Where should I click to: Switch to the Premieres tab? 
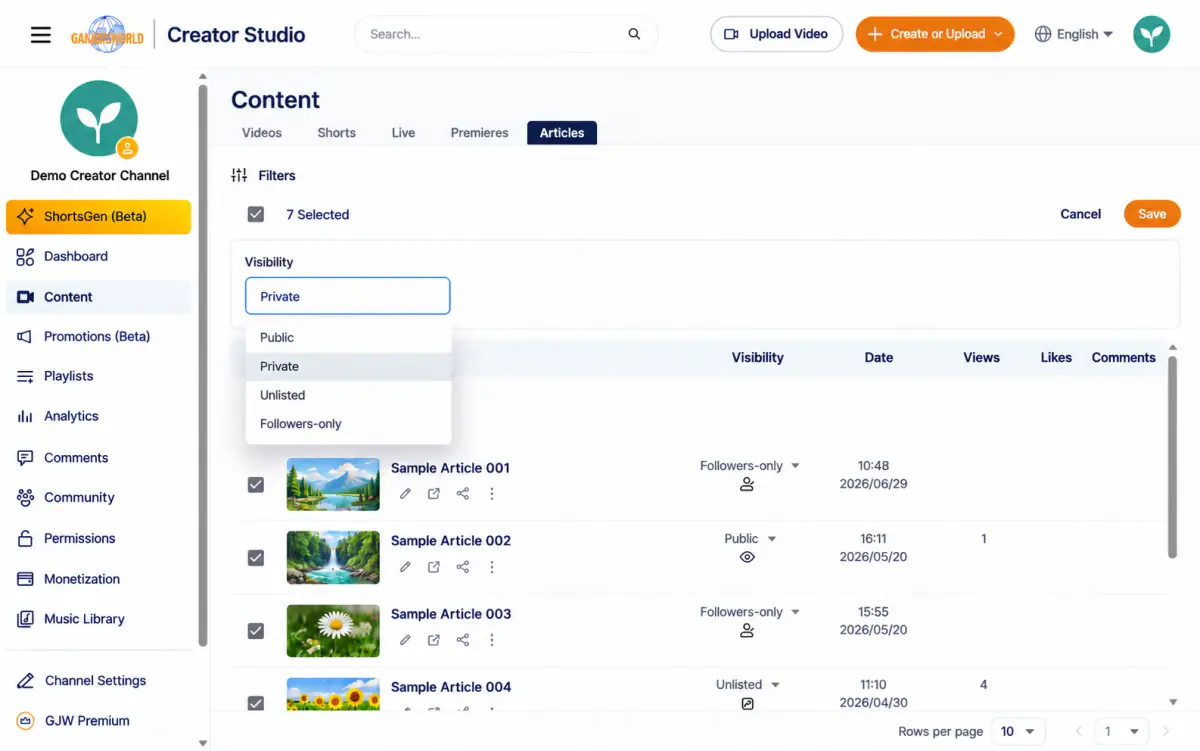pos(480,133)
